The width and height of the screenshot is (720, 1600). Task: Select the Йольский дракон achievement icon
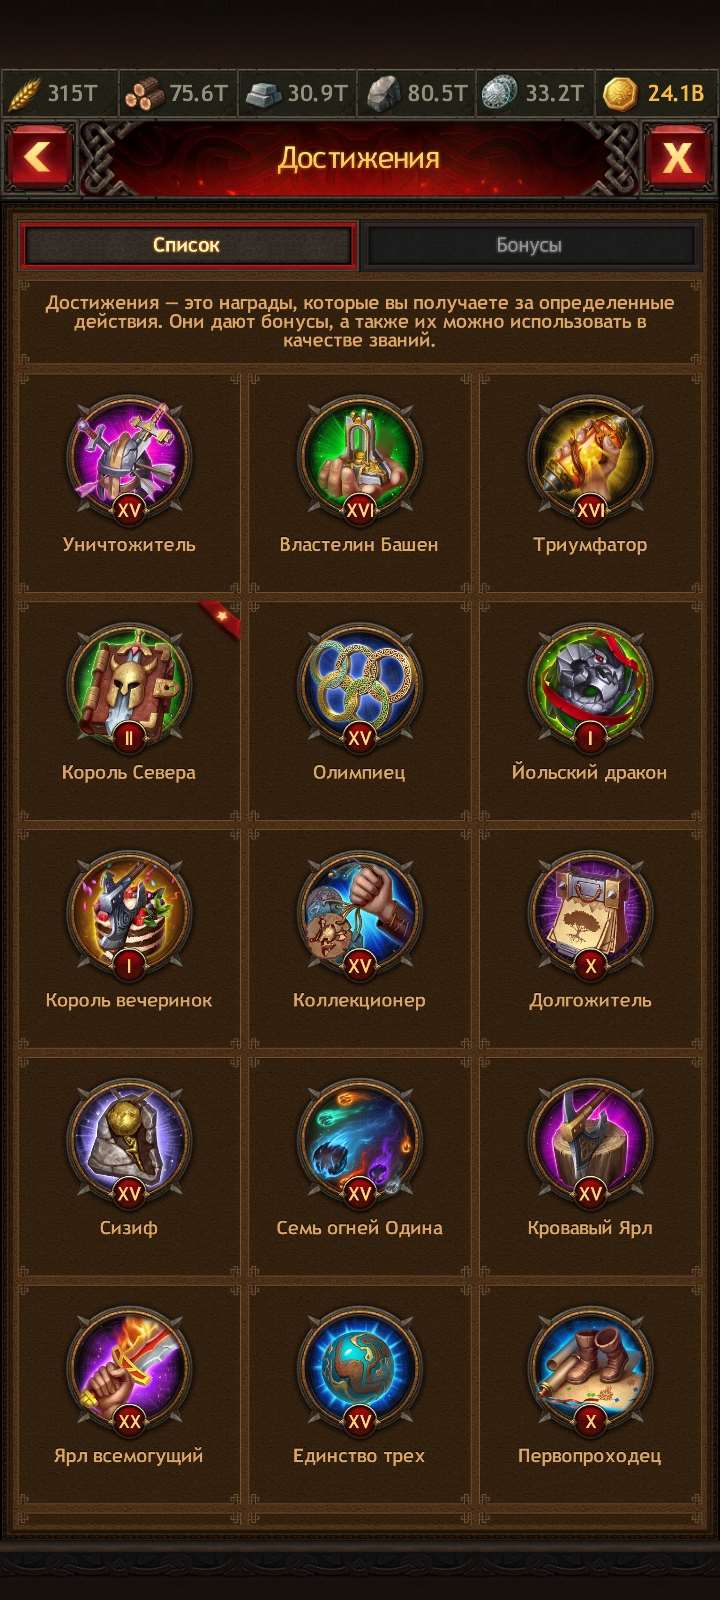pyautogui.click(x=590, y=688)
